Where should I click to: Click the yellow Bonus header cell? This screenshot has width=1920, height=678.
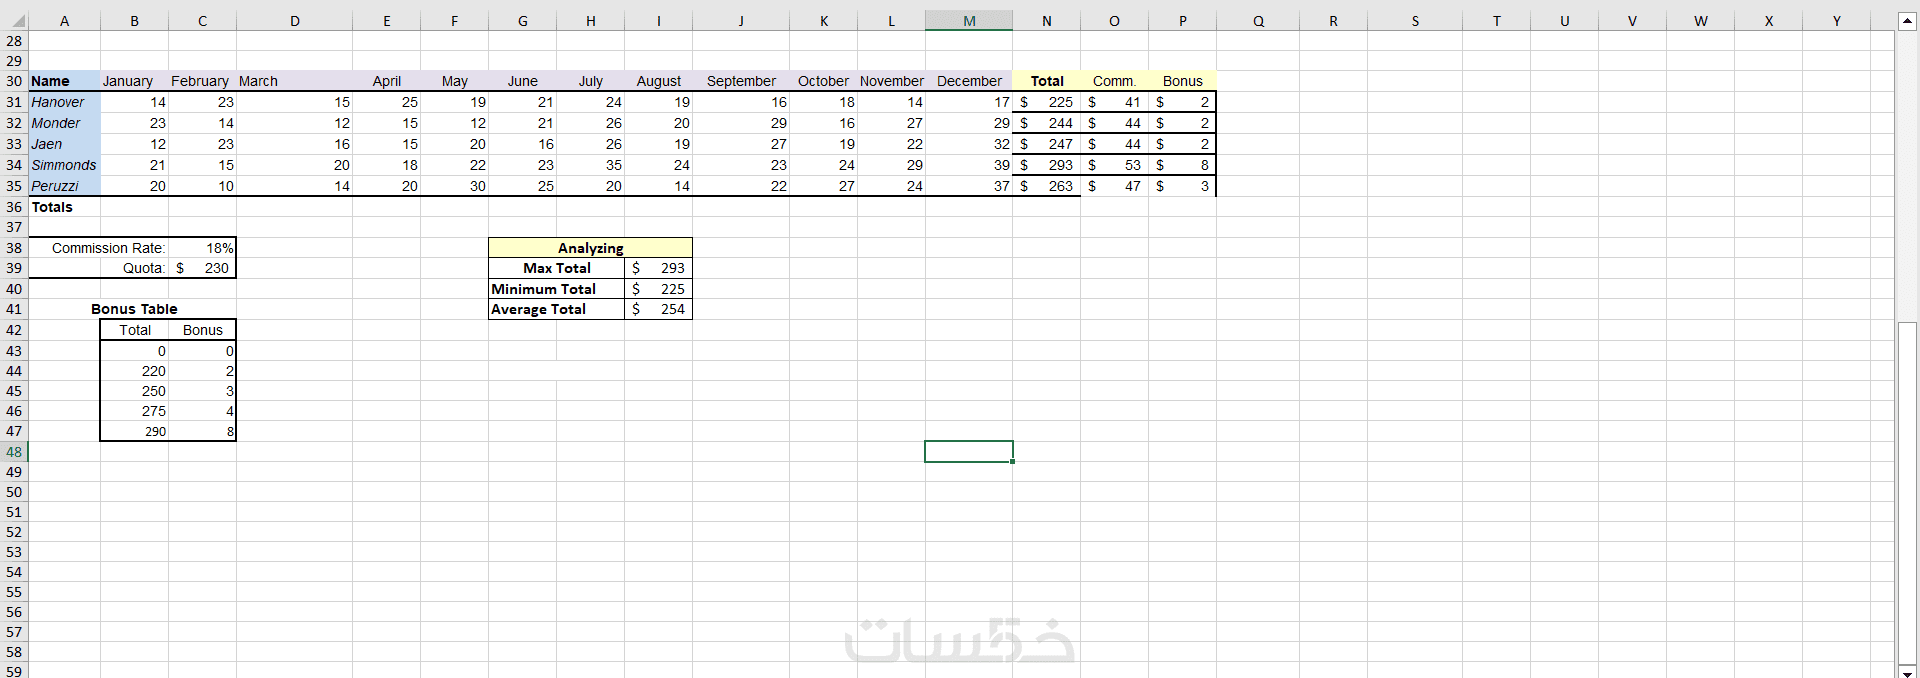coord(1183,81)
